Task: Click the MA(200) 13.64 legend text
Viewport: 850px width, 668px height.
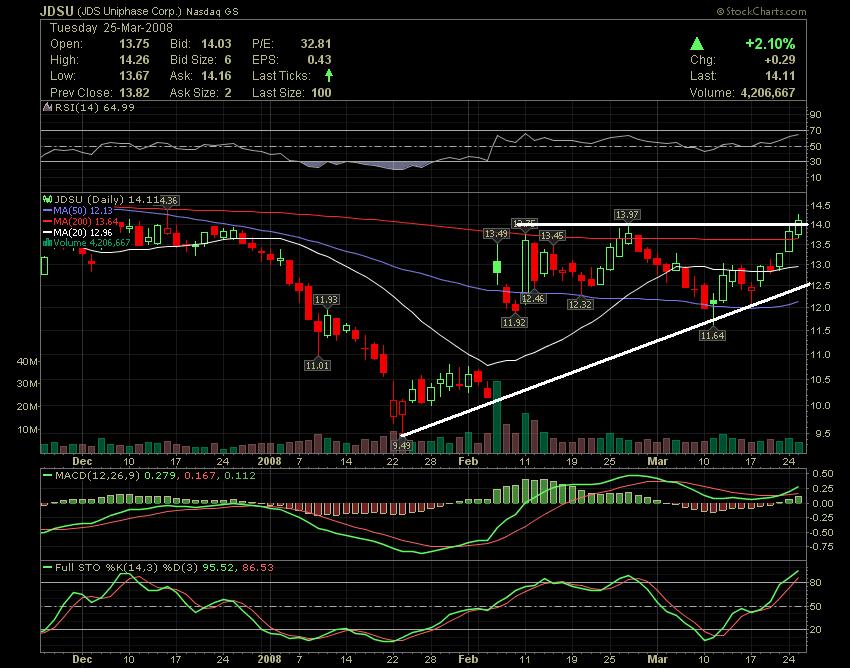Action: coord(86,222)
